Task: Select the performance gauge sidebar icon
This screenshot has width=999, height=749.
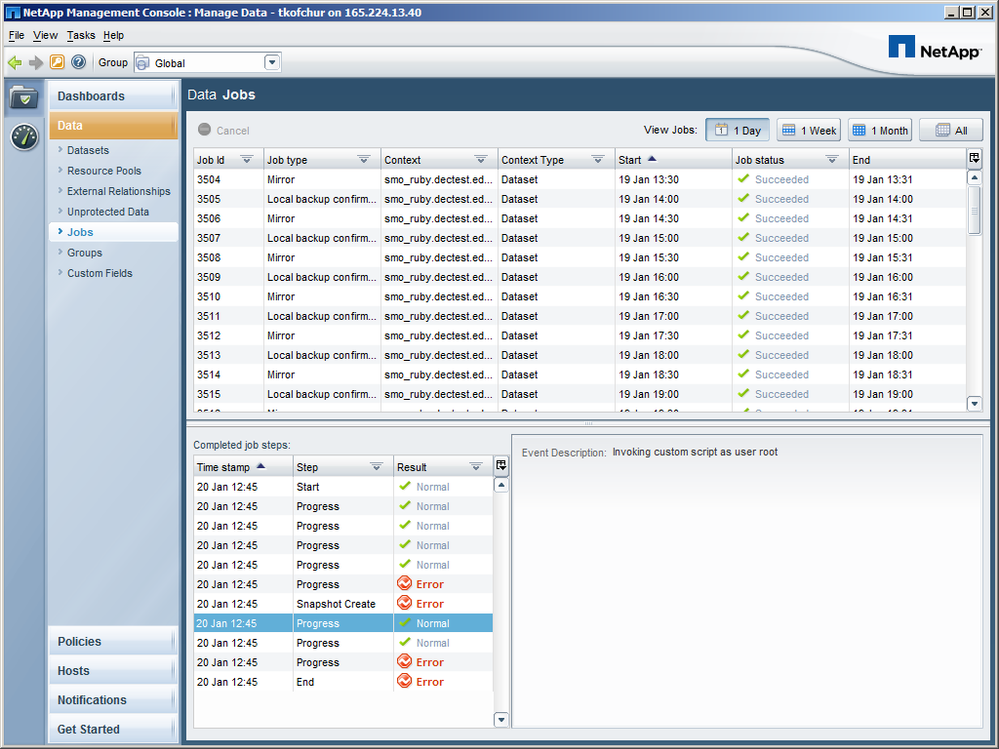Action: (x=24, y=137)
